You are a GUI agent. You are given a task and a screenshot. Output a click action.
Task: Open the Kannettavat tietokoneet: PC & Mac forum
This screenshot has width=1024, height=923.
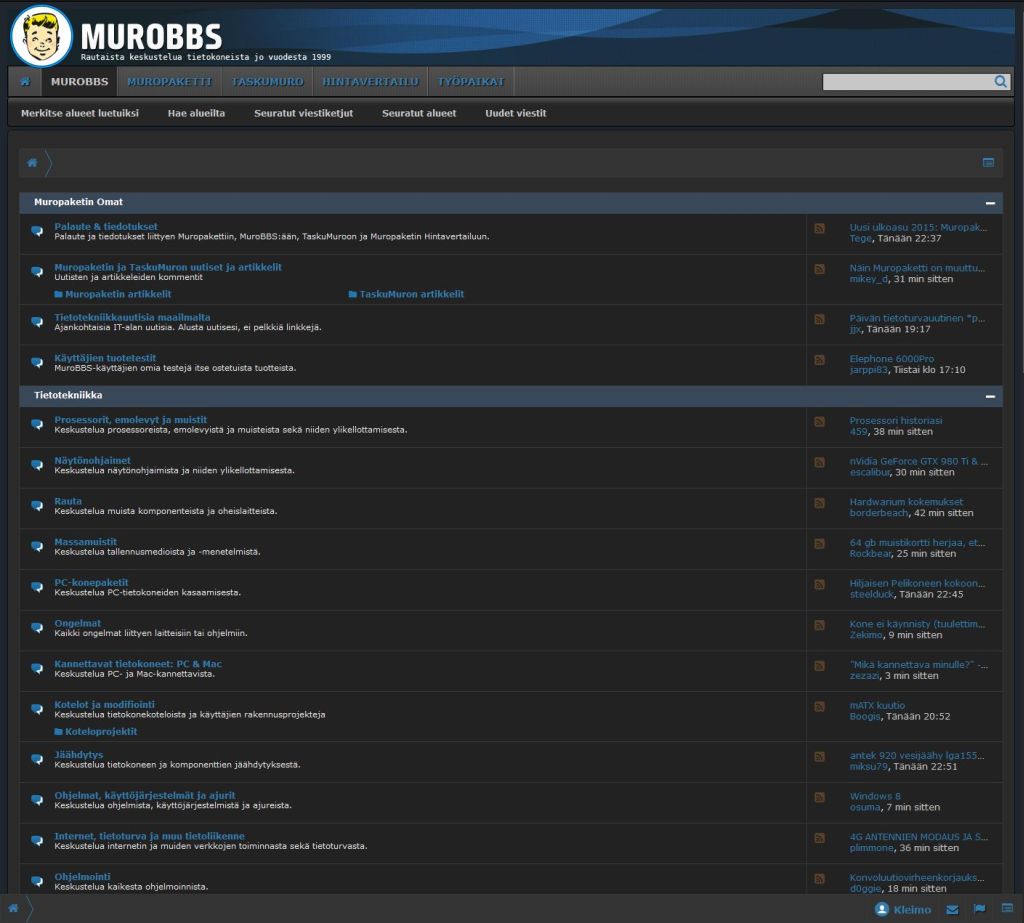tap(138, 664)
